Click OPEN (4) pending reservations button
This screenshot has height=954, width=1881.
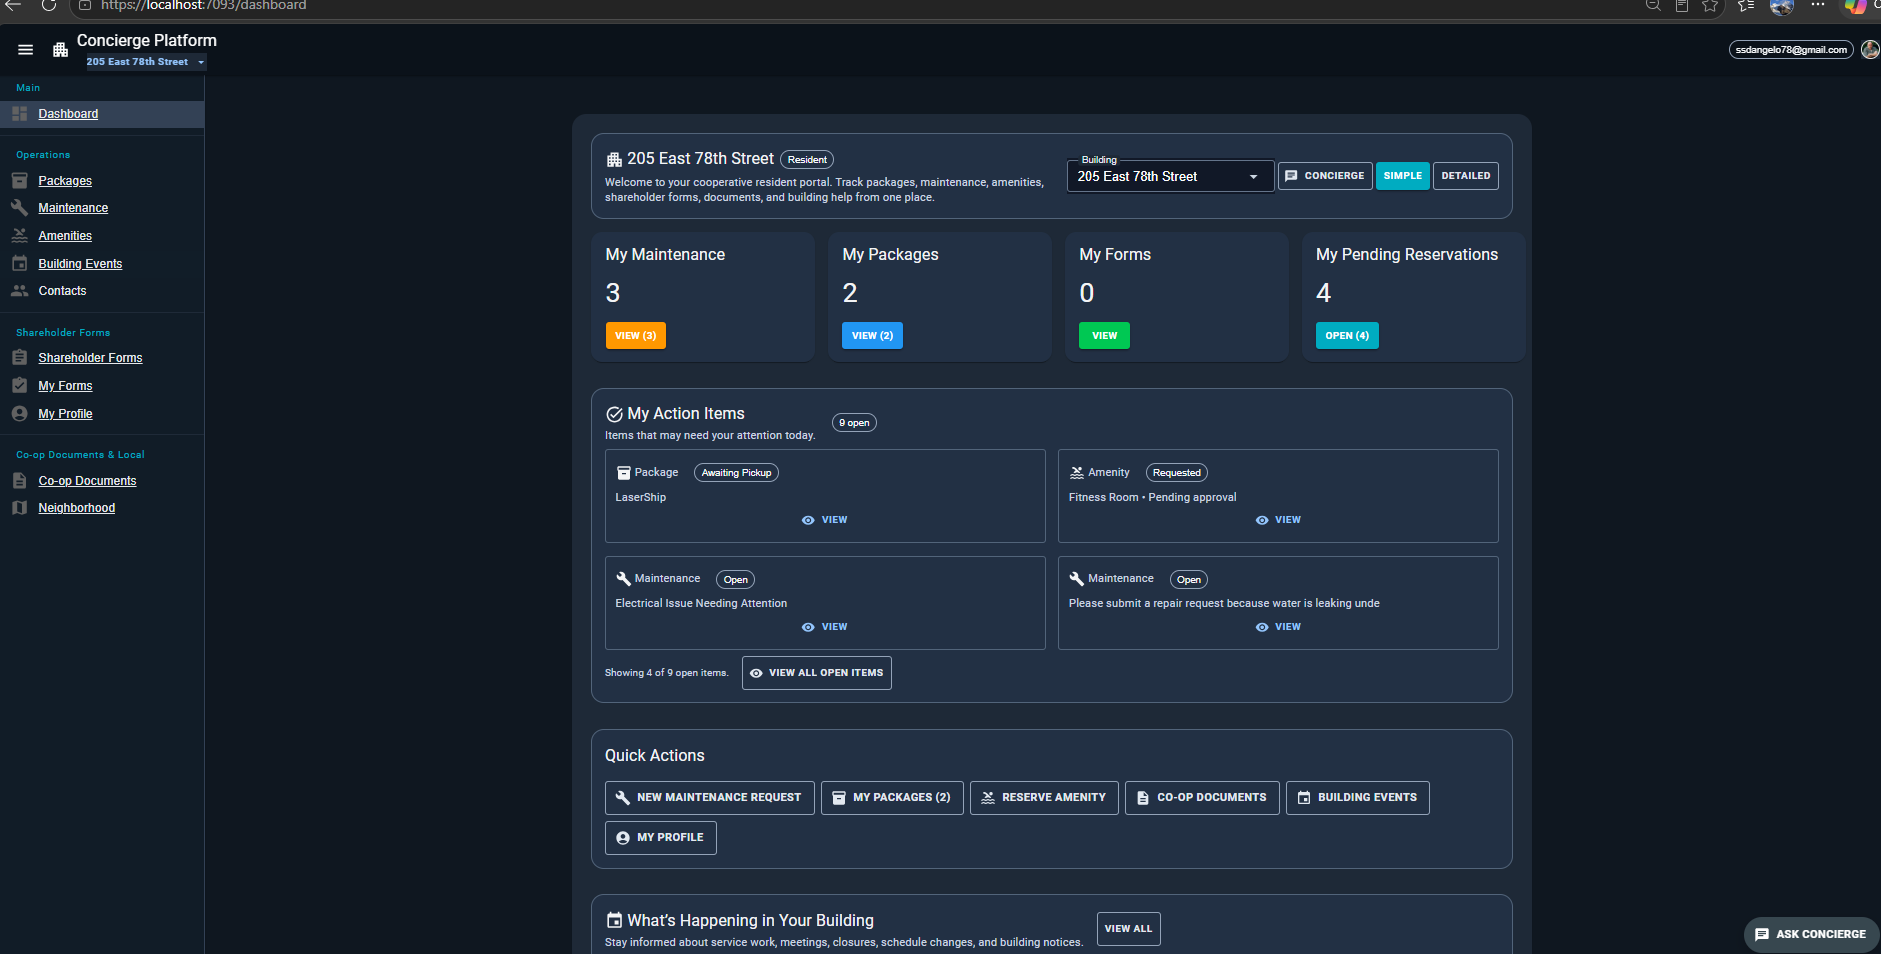point(1347,336)
